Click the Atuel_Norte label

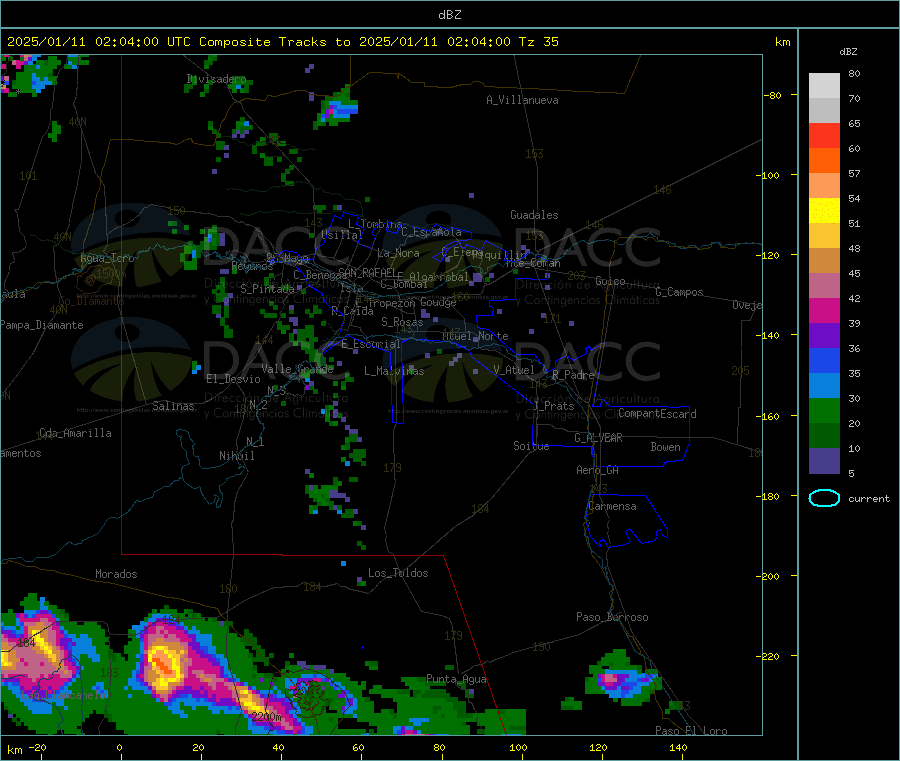point(475,336)
